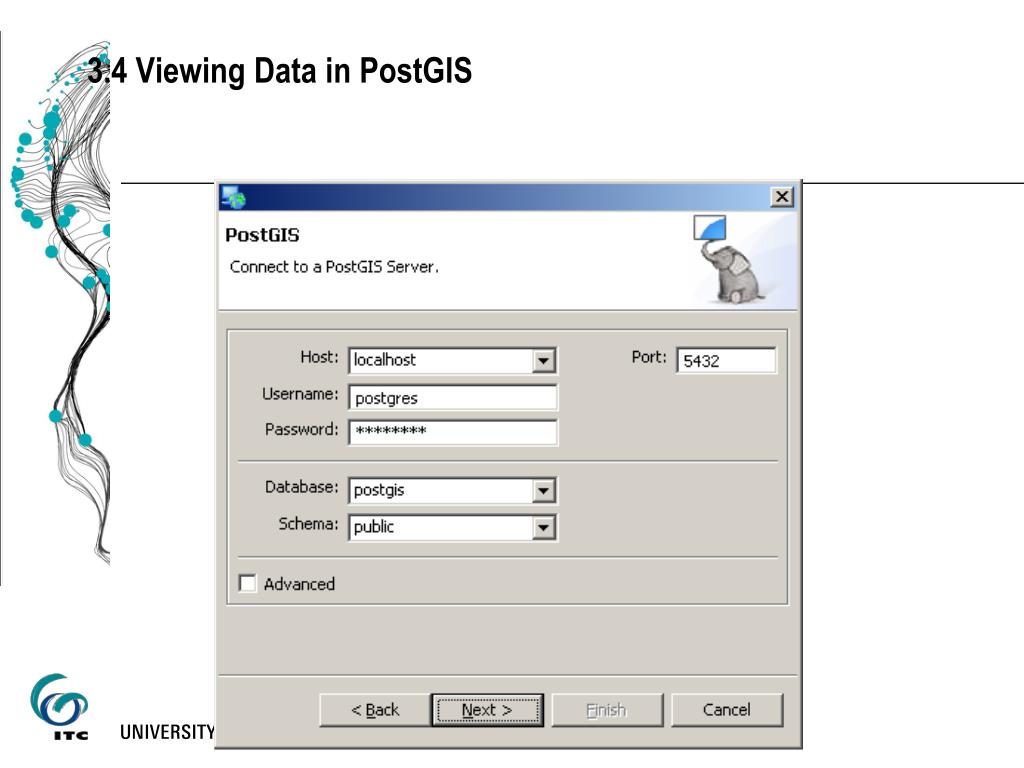
Task: Click the 'Host:' label
Action: tap(319, 357)
